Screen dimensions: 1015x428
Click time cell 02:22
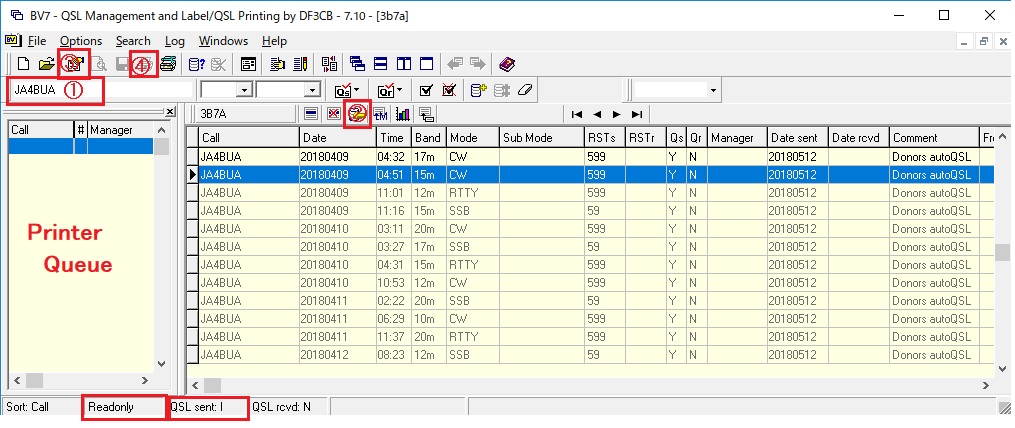pos(394,301)
